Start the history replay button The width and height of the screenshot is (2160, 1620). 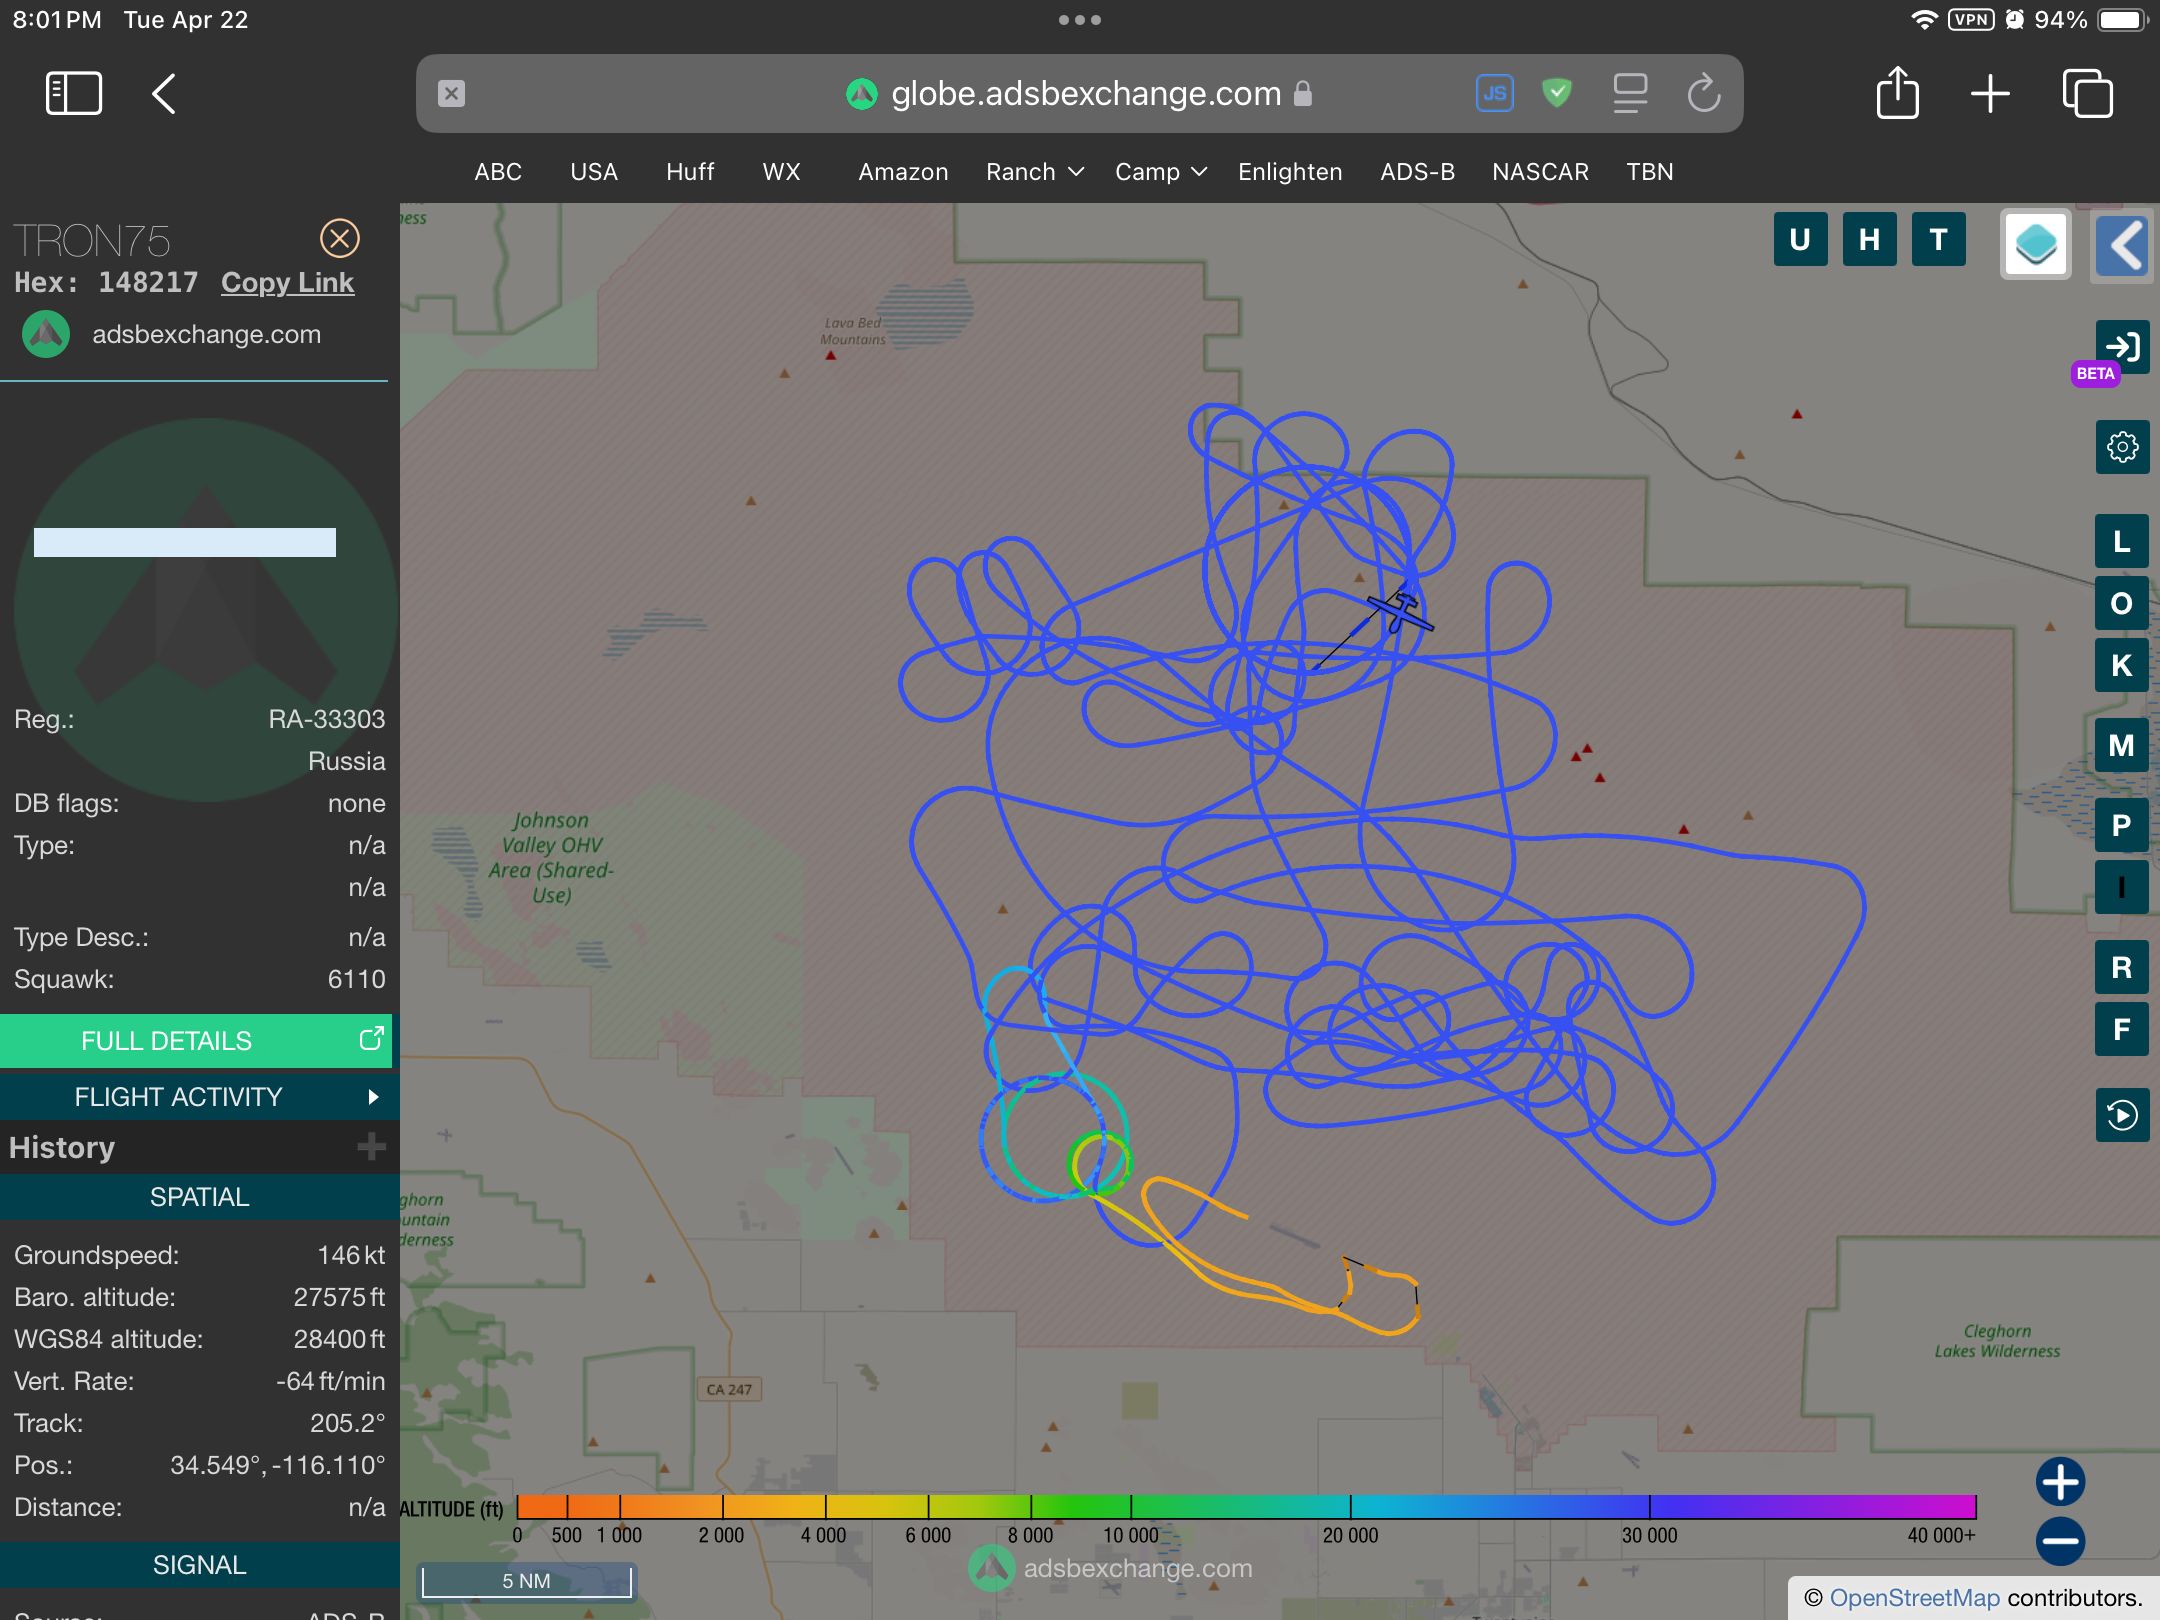pyautogui.click(x=2122, y=1115)
